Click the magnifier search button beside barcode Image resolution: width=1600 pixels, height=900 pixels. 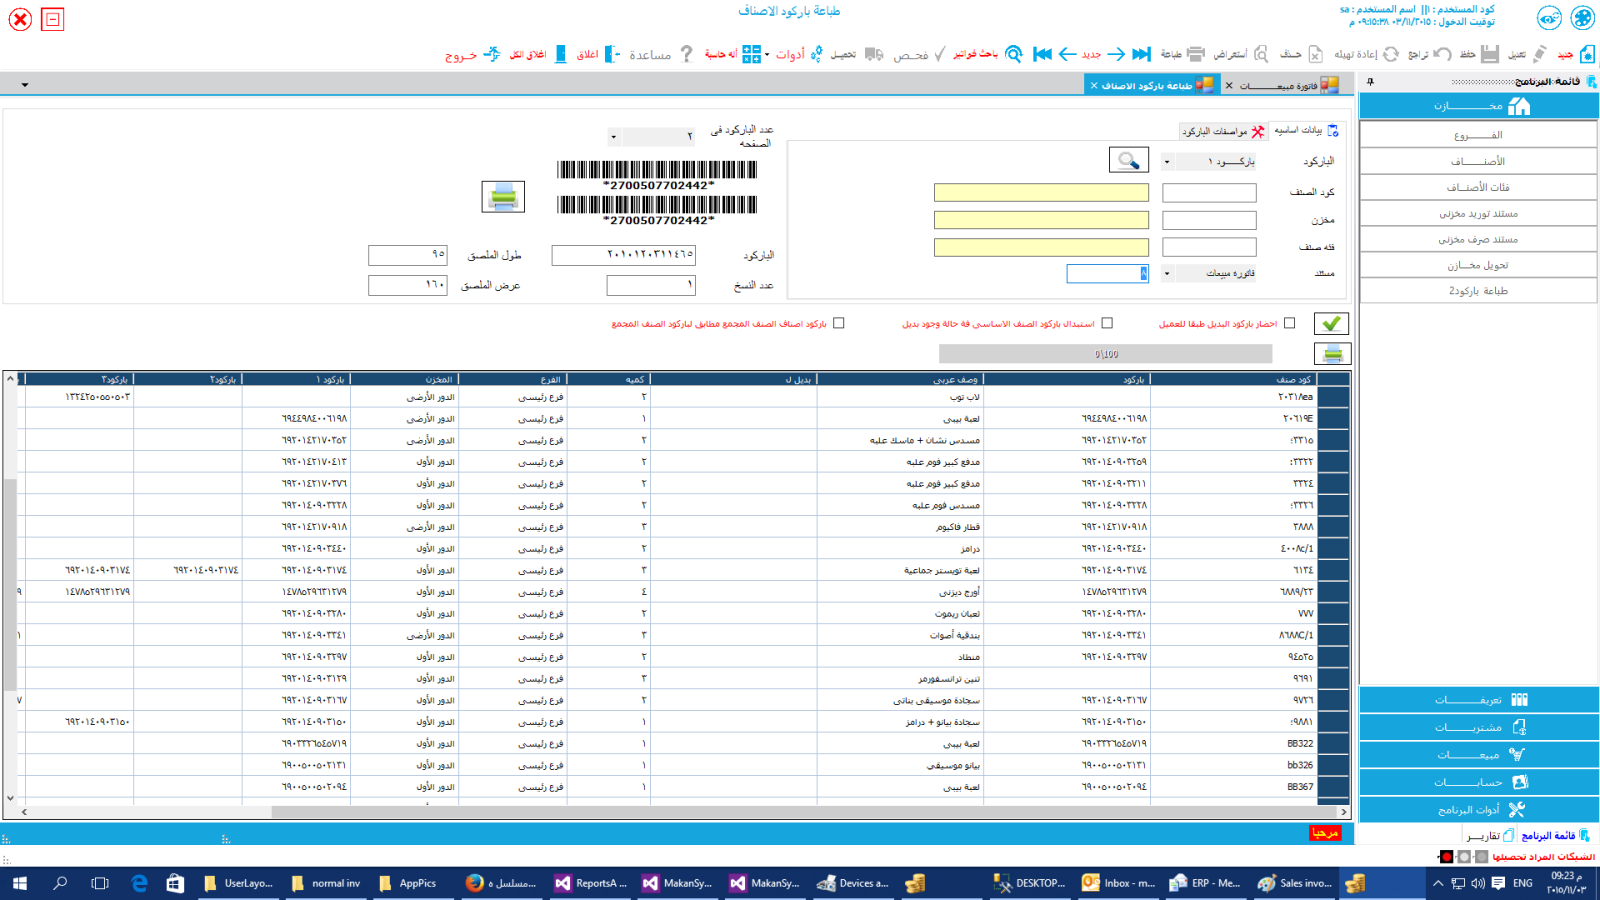coord(1128,160)
